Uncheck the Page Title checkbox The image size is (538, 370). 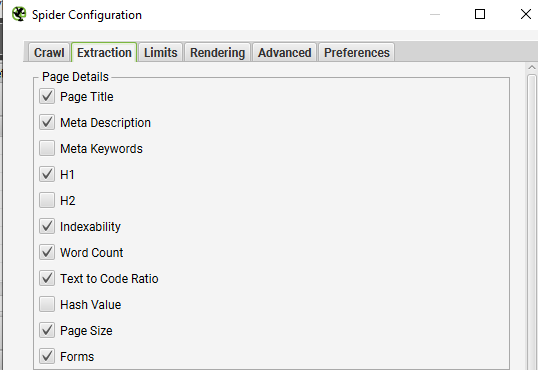click(x=47, y=96)
